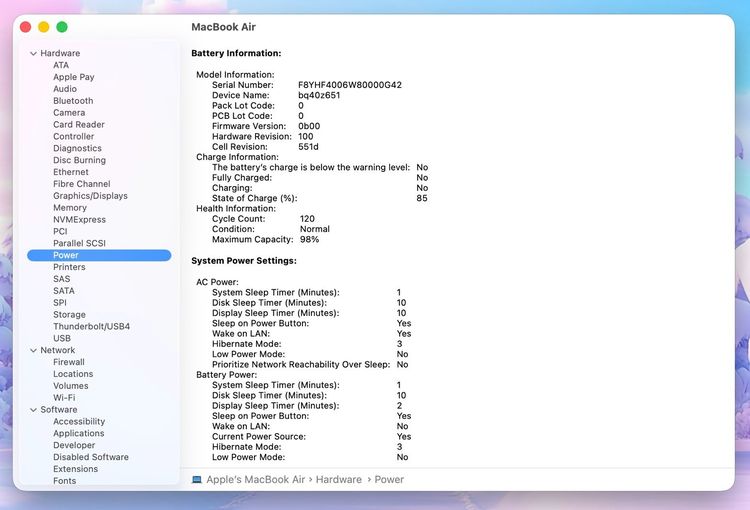Viewport: 750px width, 510px height.
Task: Select SAS in the sidebar
Action: [61, 279]
